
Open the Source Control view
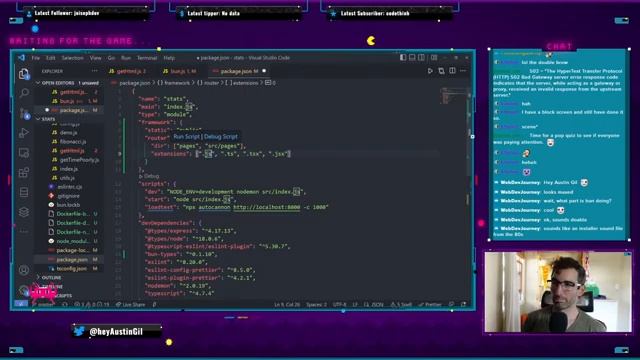[24, 113]
